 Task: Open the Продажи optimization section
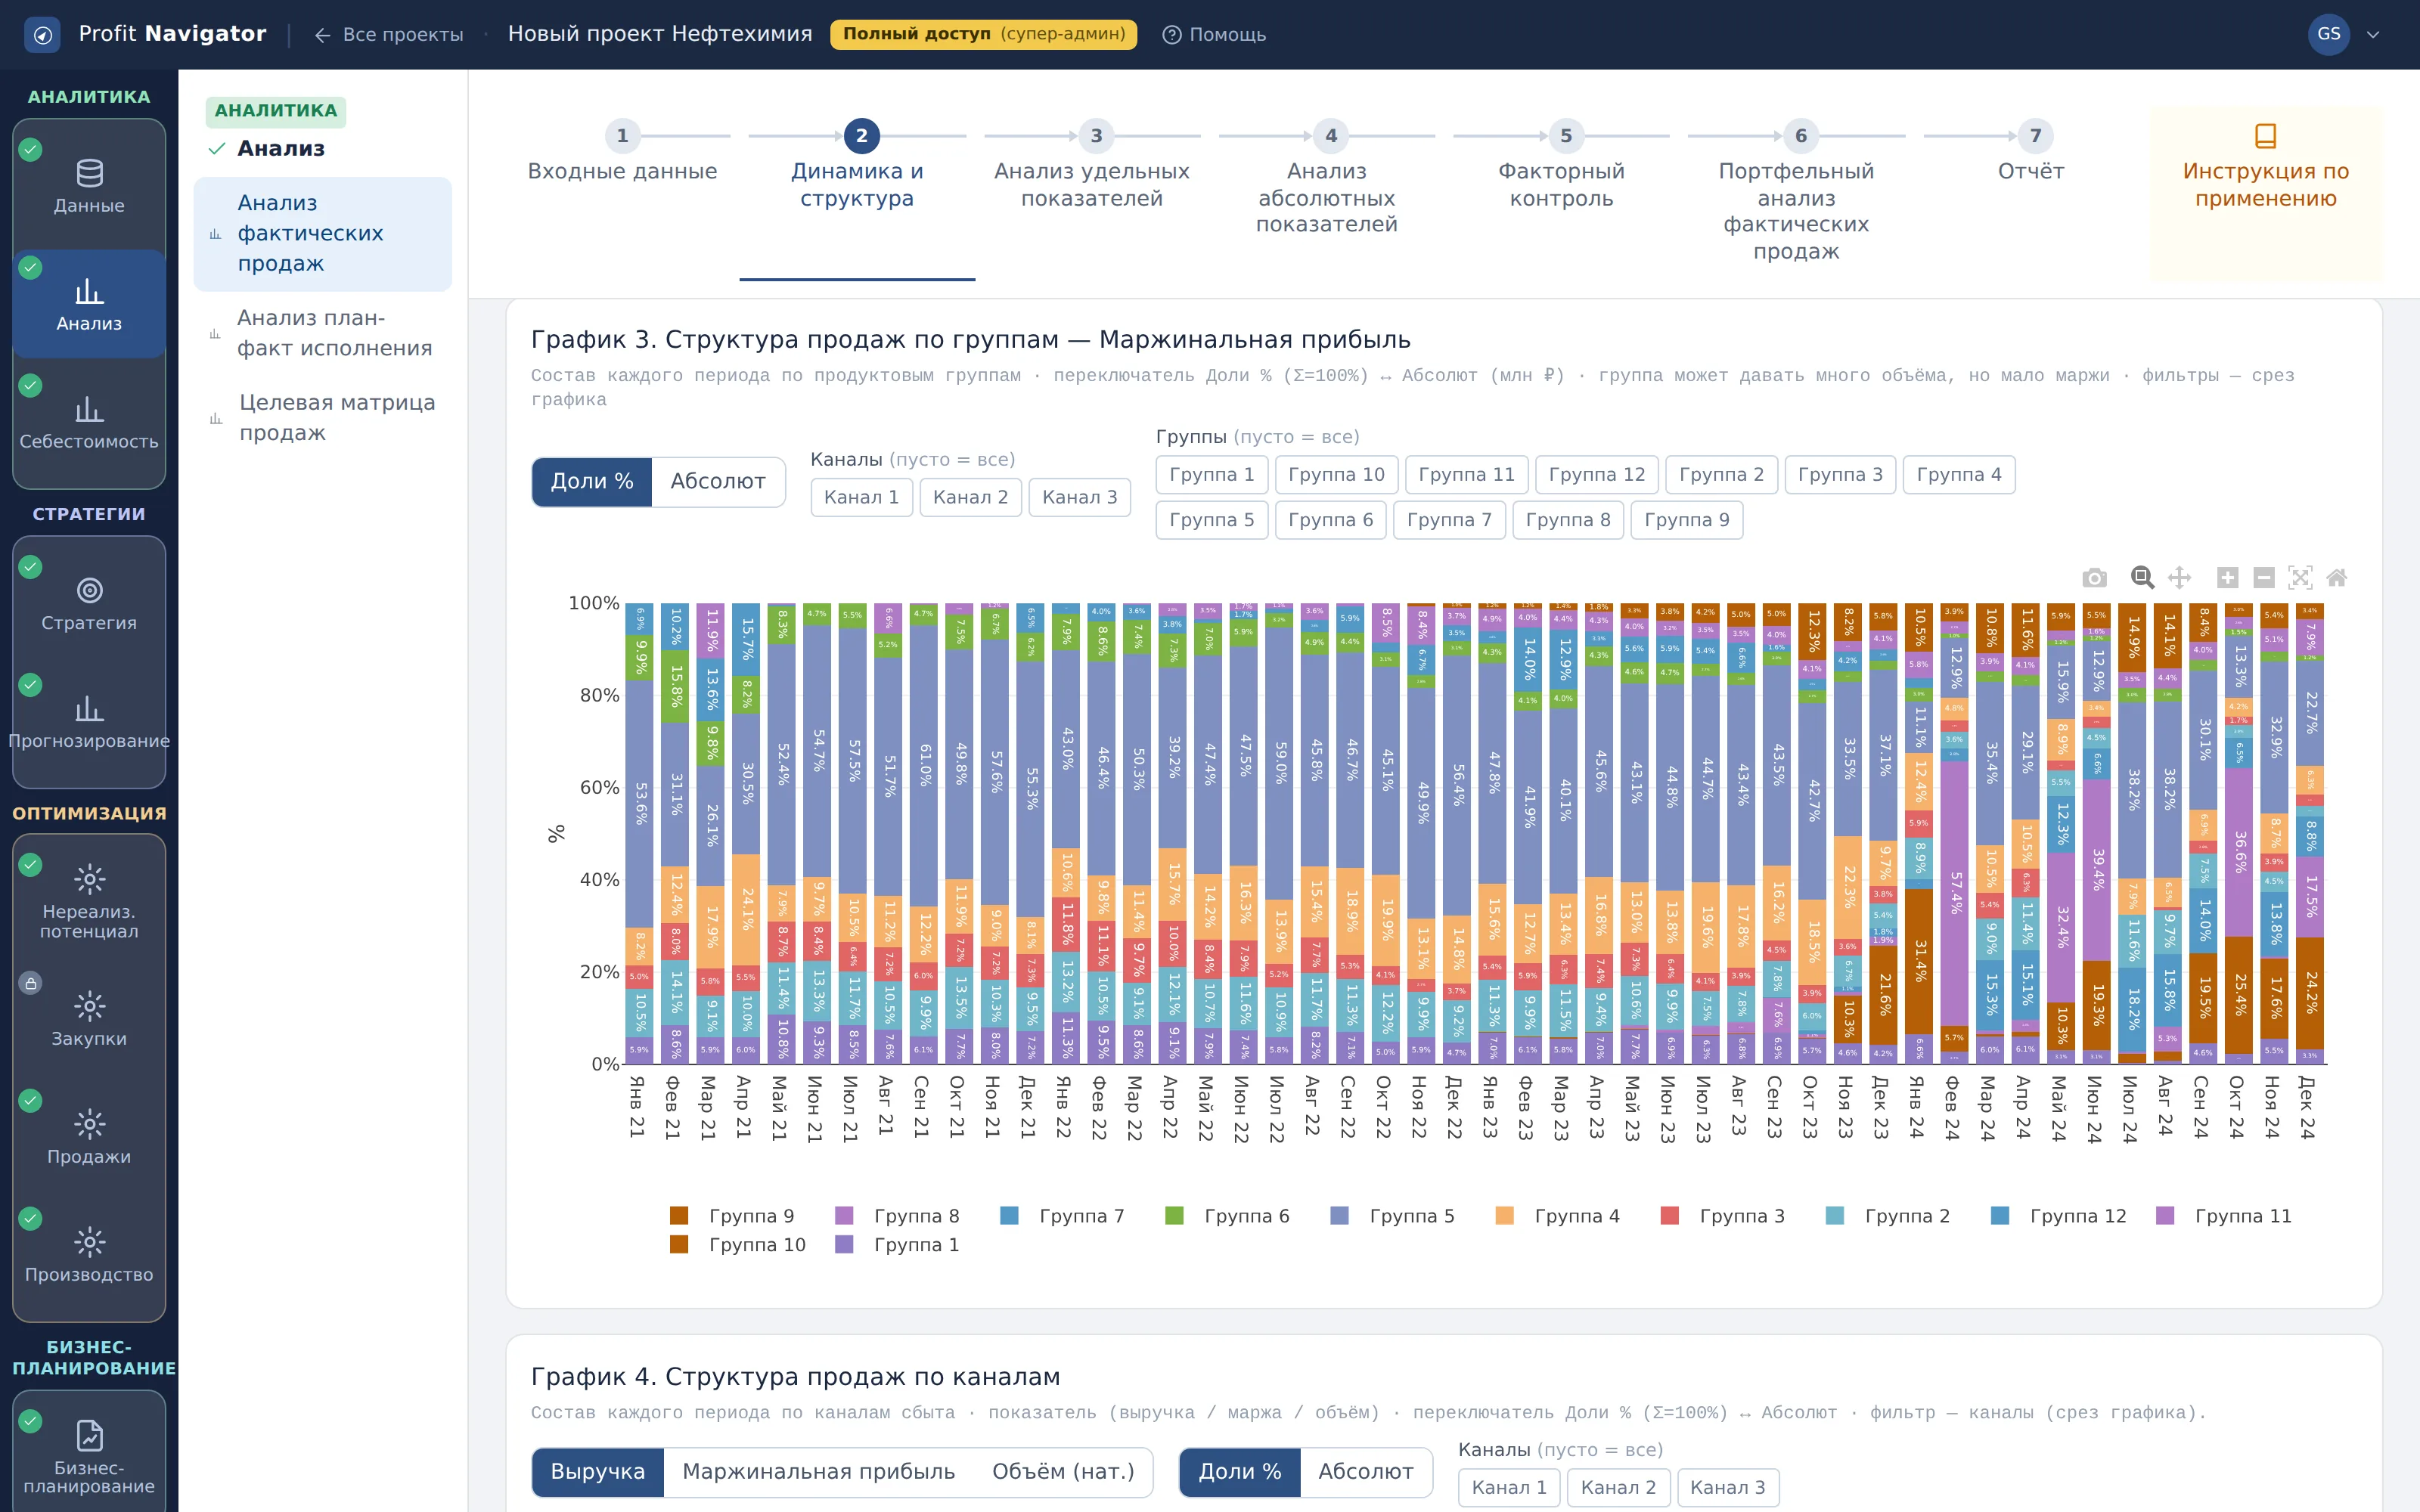(89, 1137)
